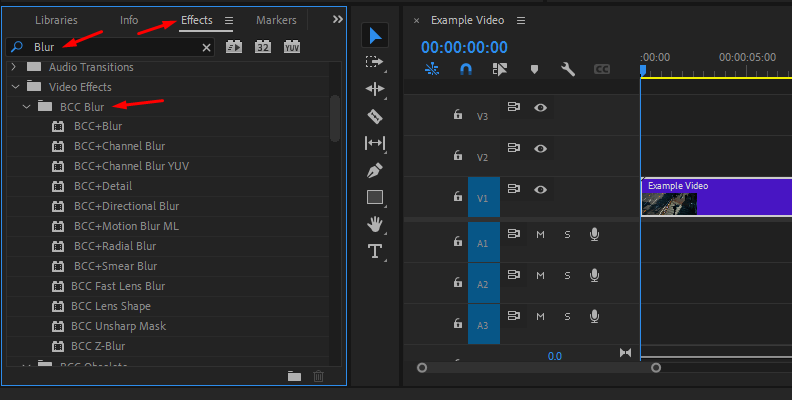792x400 pixels.
Task: Enable voice-over record on A3
Action: [595, 316]
